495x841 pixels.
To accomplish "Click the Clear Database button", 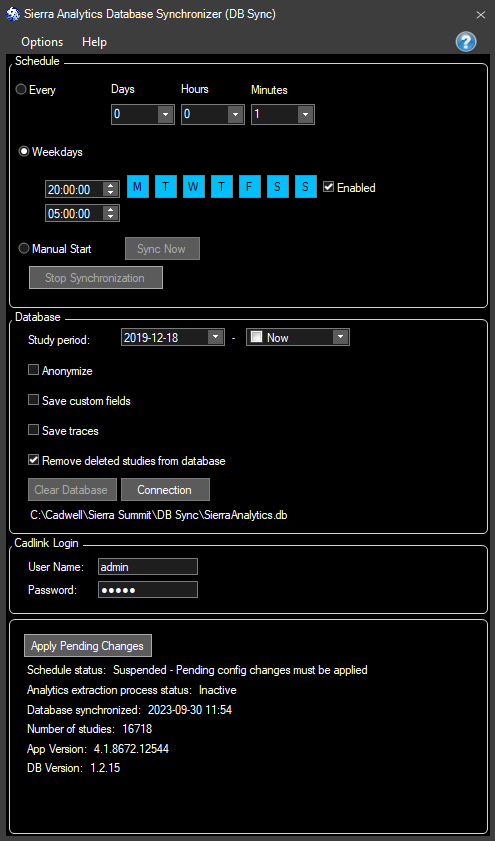I will click(x=72, y=490).
